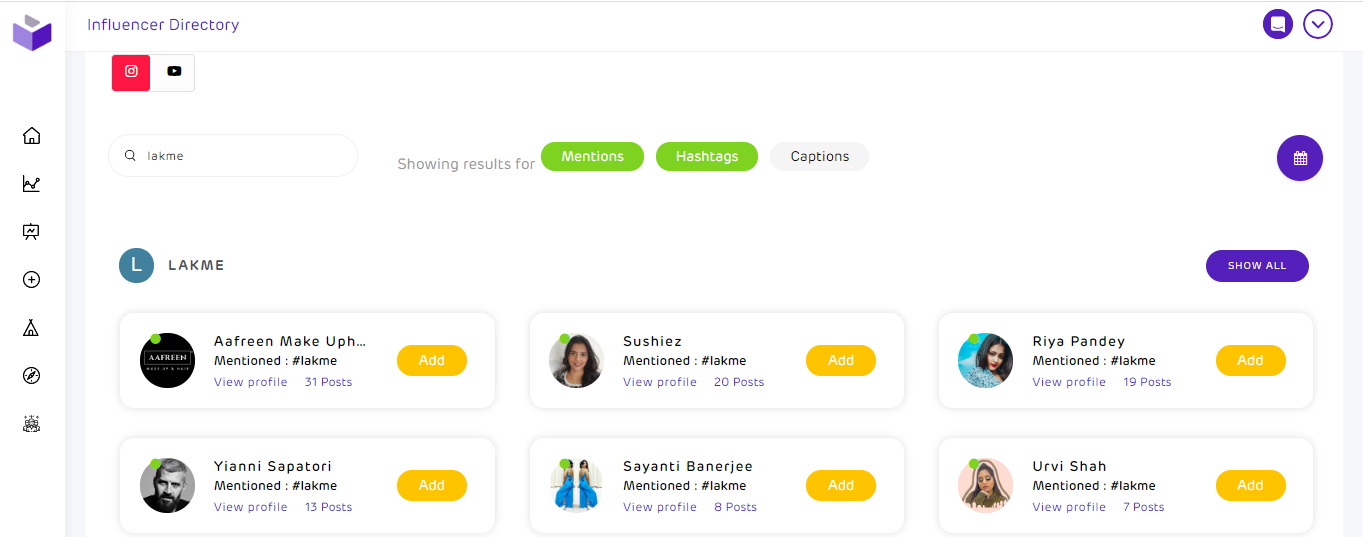The image size is (1363, 537).
Task: Click Yianni Sapatori's profile photo
Action: tap(167, 486)
